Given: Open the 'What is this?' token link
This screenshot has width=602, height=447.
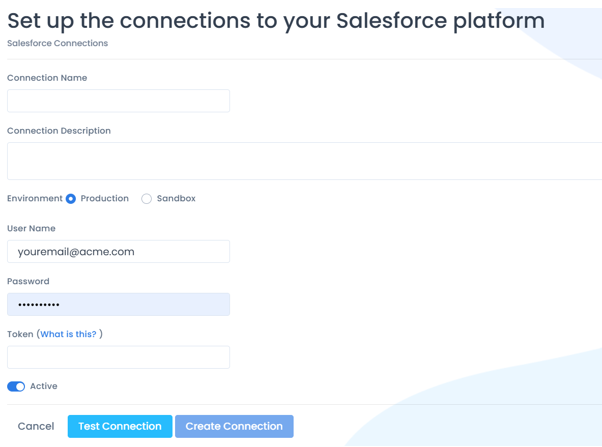Looking at the screenshot, I should pyautogui.click(x=68, y=334).
